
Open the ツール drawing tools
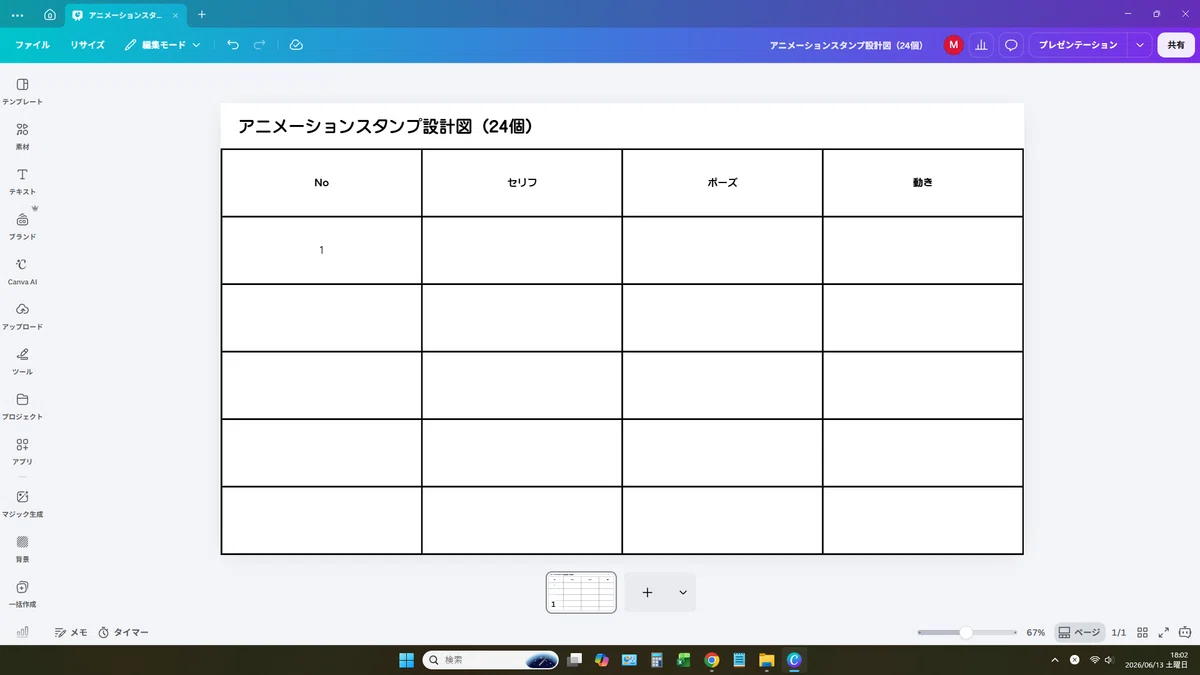22,361
